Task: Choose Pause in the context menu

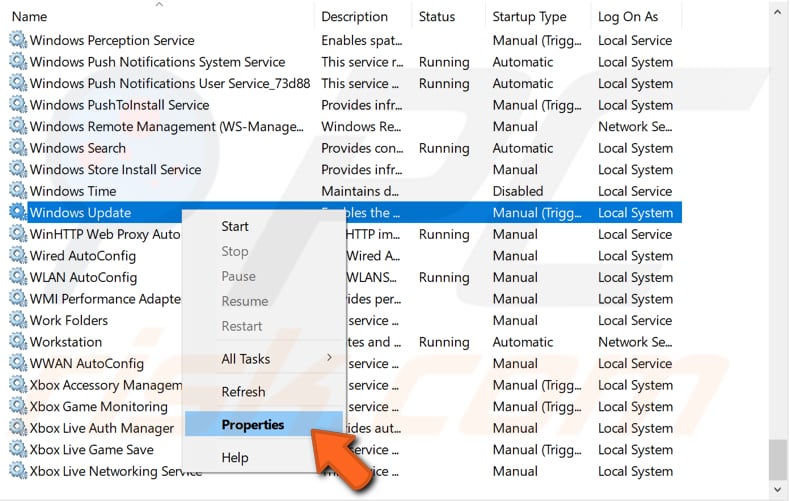Action: click(x=238, y=276)
